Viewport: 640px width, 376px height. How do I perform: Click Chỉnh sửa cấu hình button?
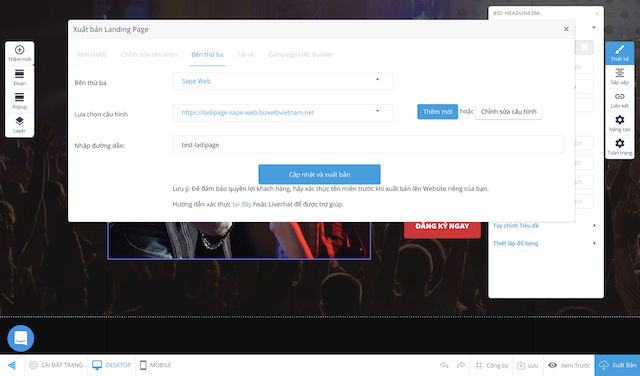tap(509, 111)
